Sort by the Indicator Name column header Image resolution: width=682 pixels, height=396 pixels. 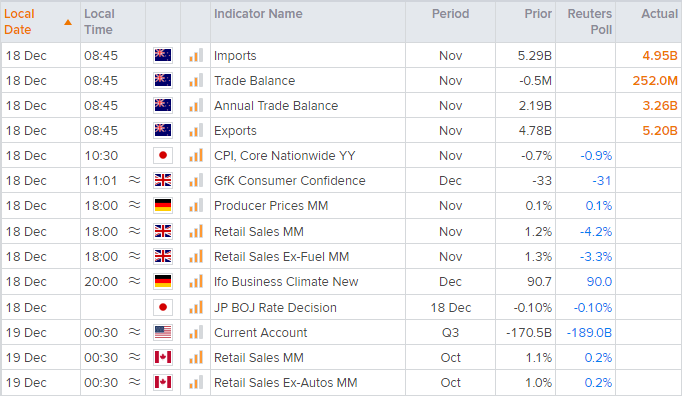258,13
